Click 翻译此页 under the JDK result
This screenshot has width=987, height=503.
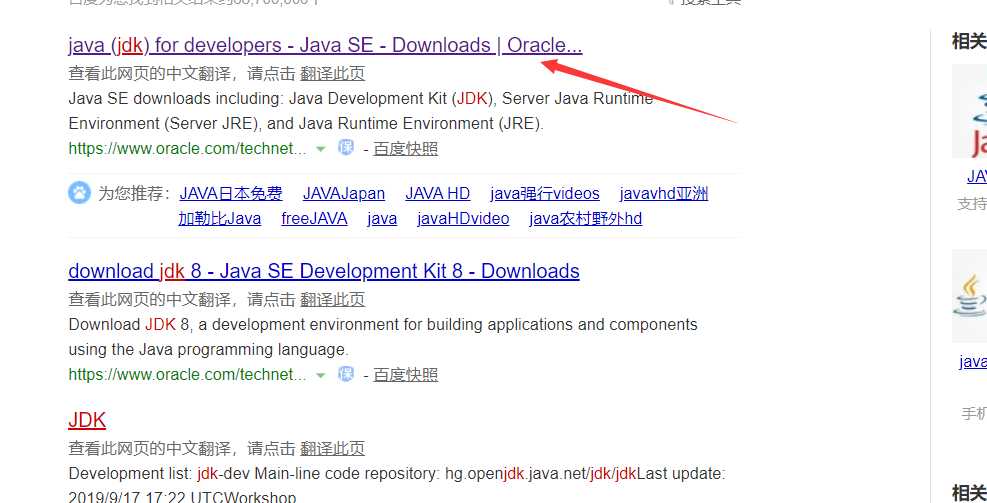tap(332, 449)
